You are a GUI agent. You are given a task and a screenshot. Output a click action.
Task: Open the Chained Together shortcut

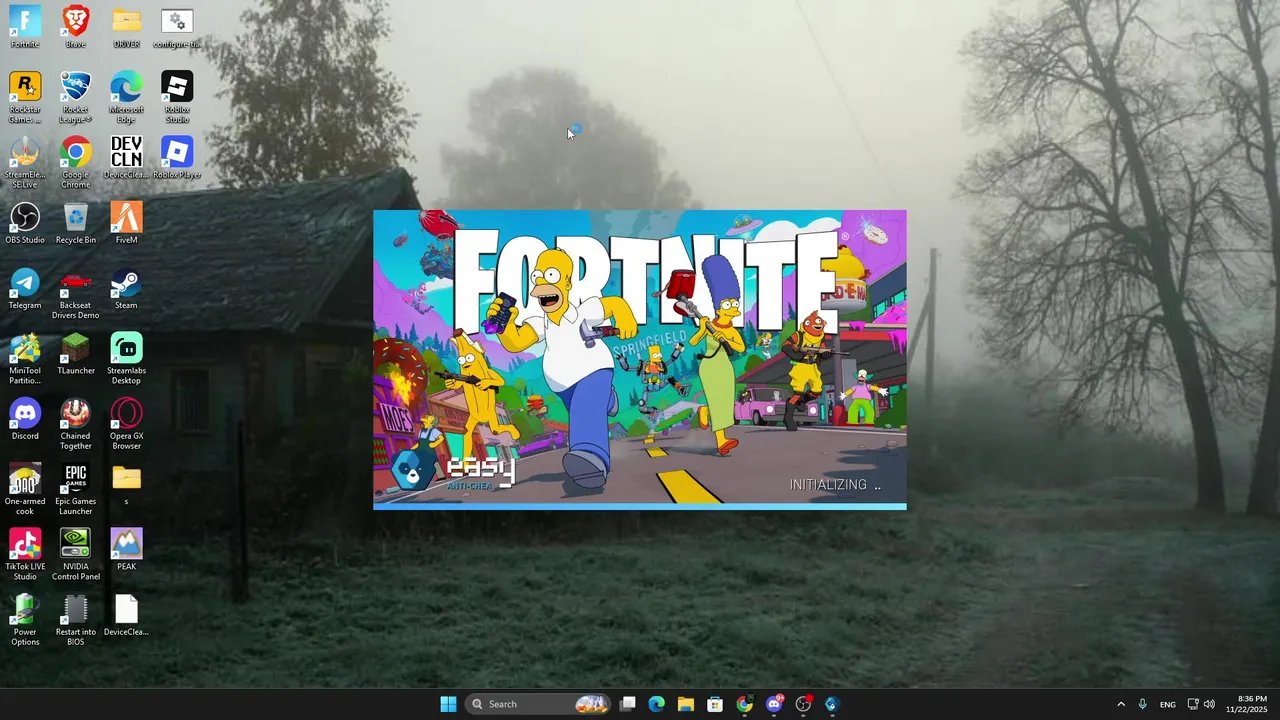tap(75, 424)
